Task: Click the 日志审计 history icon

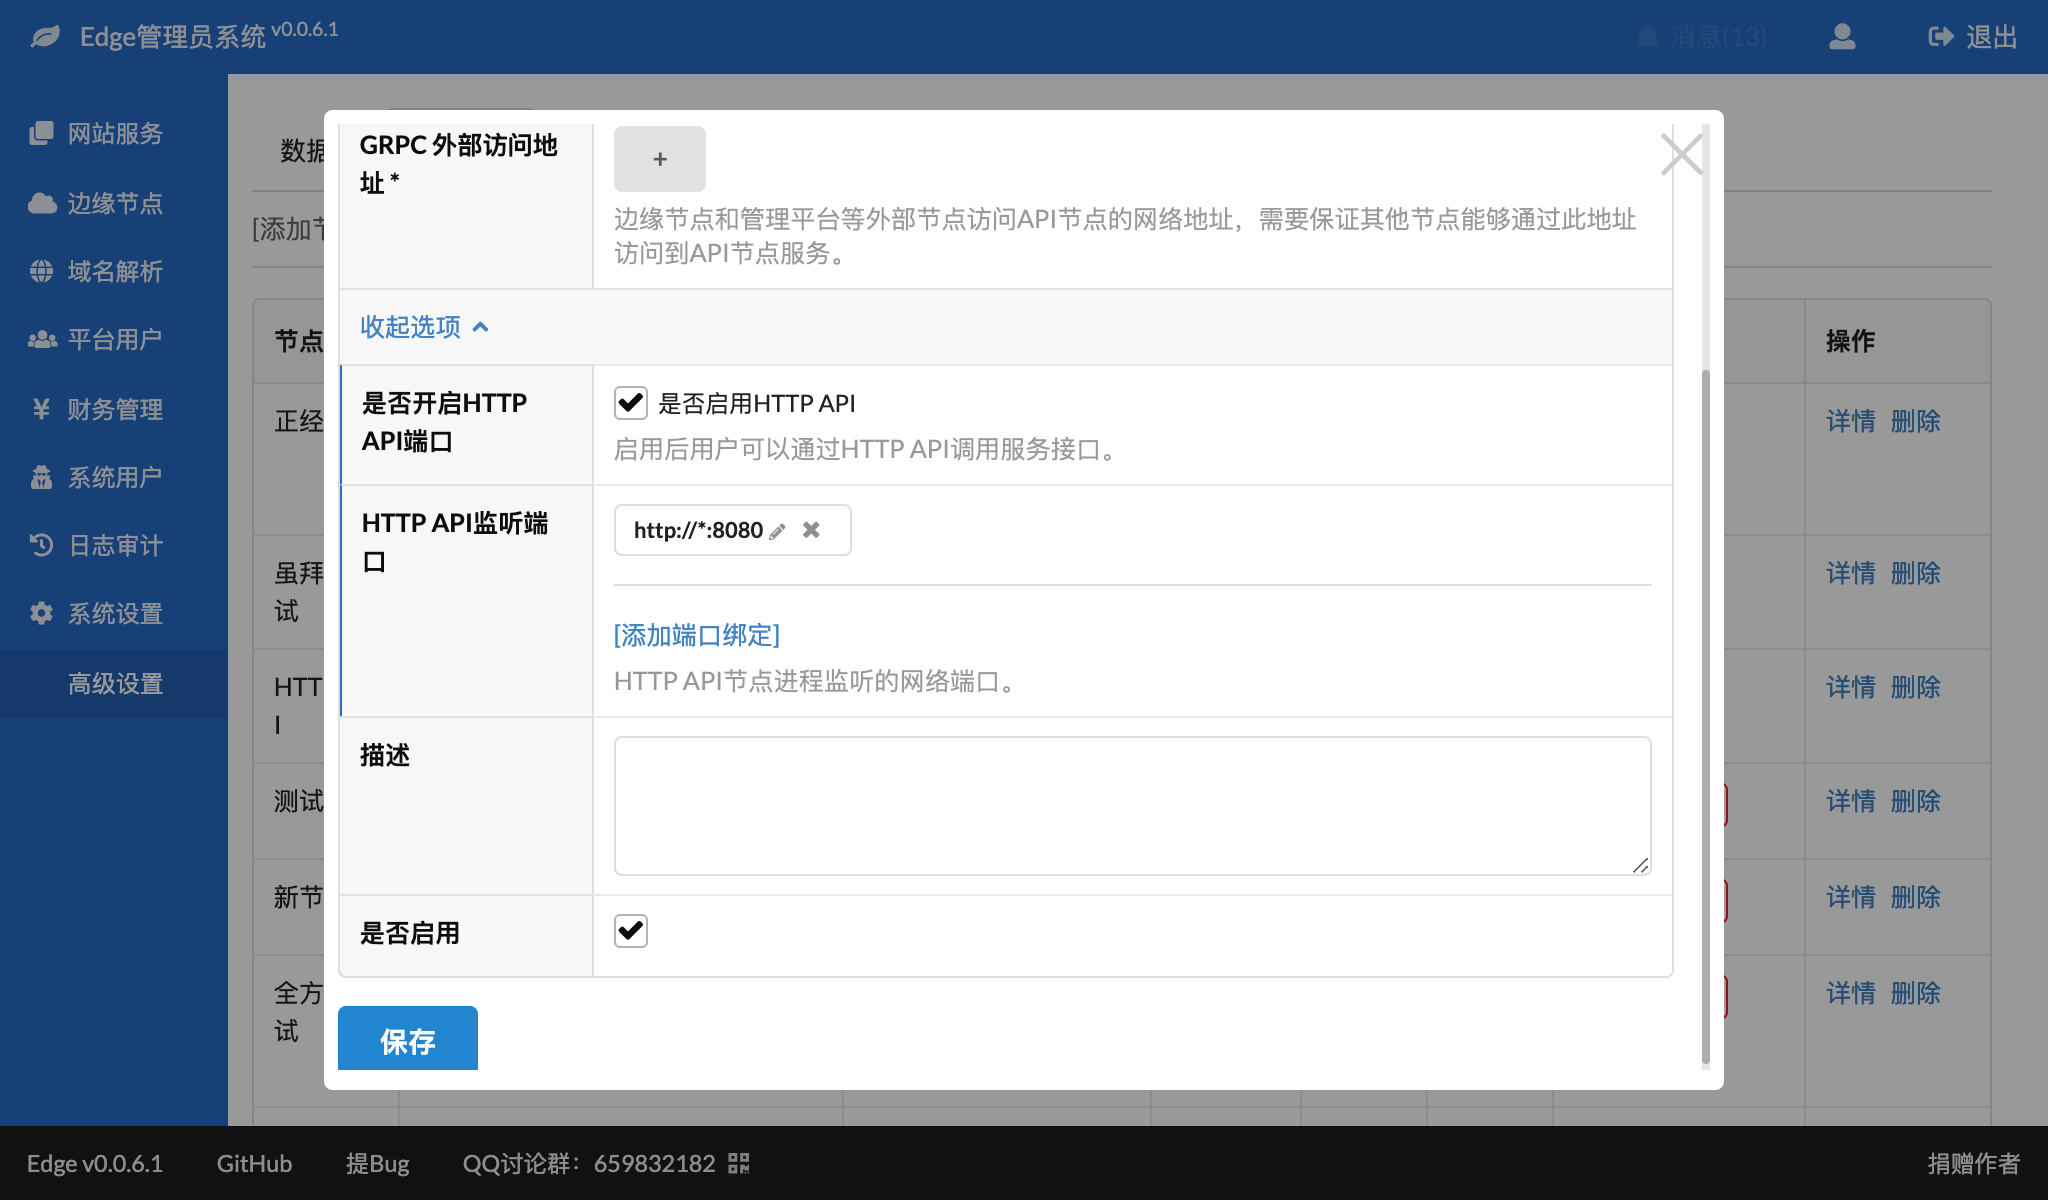Action: click(41, 545)
